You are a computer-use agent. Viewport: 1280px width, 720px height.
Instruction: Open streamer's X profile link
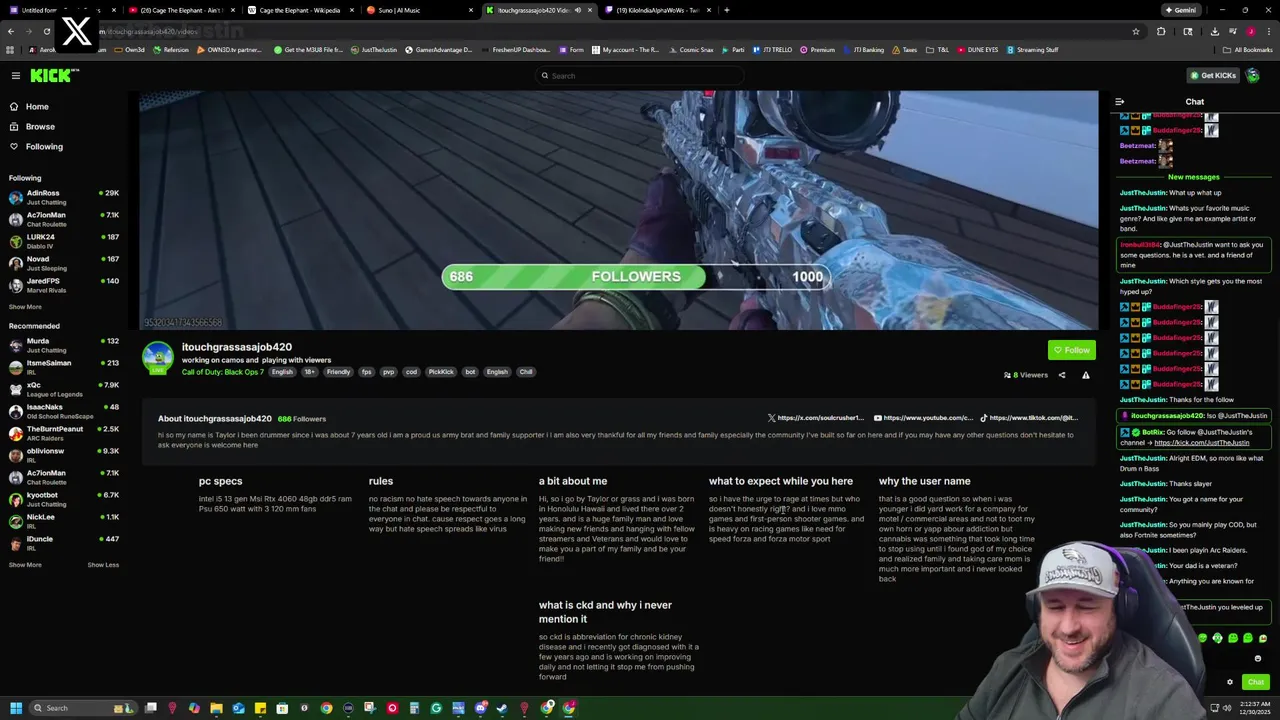click(x=816, y=418)
